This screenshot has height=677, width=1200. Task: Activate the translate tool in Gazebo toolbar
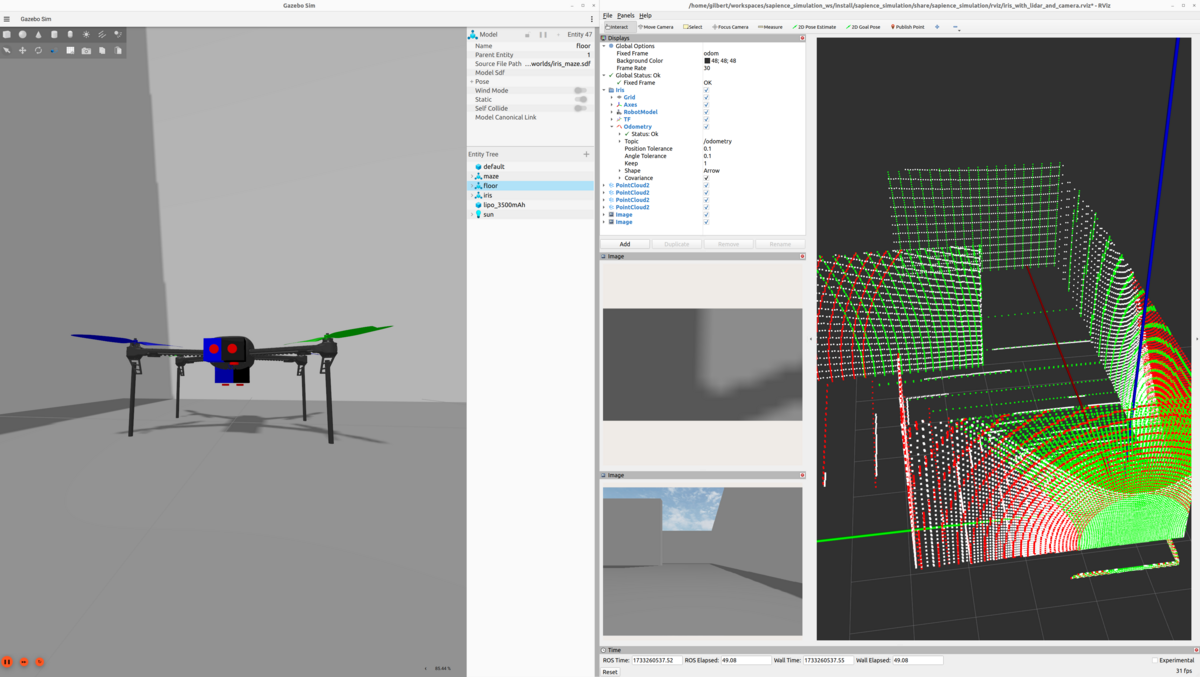coord(22,49)
